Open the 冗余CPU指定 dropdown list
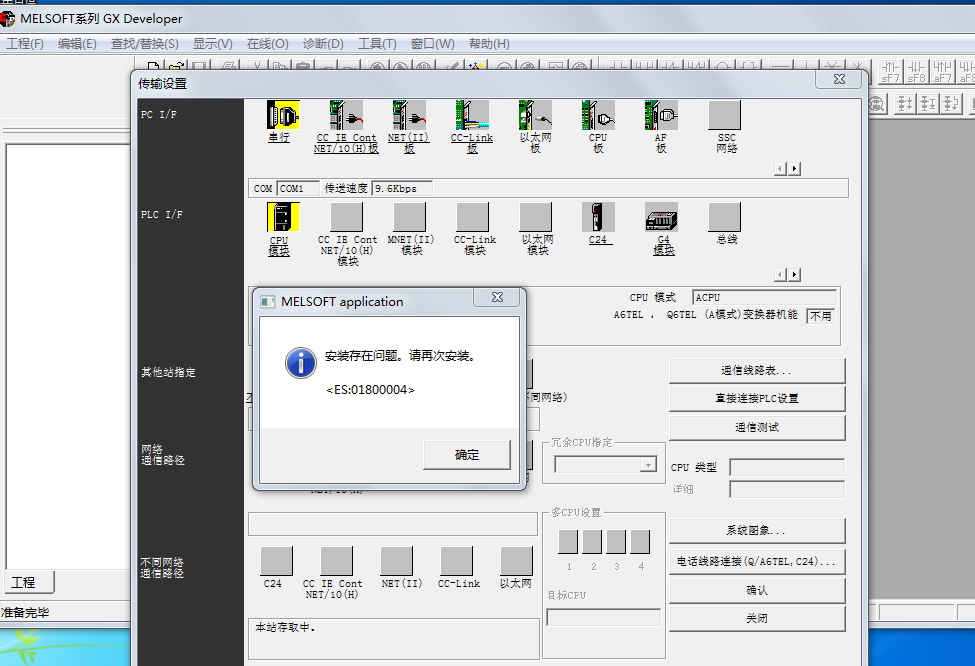 648,465
